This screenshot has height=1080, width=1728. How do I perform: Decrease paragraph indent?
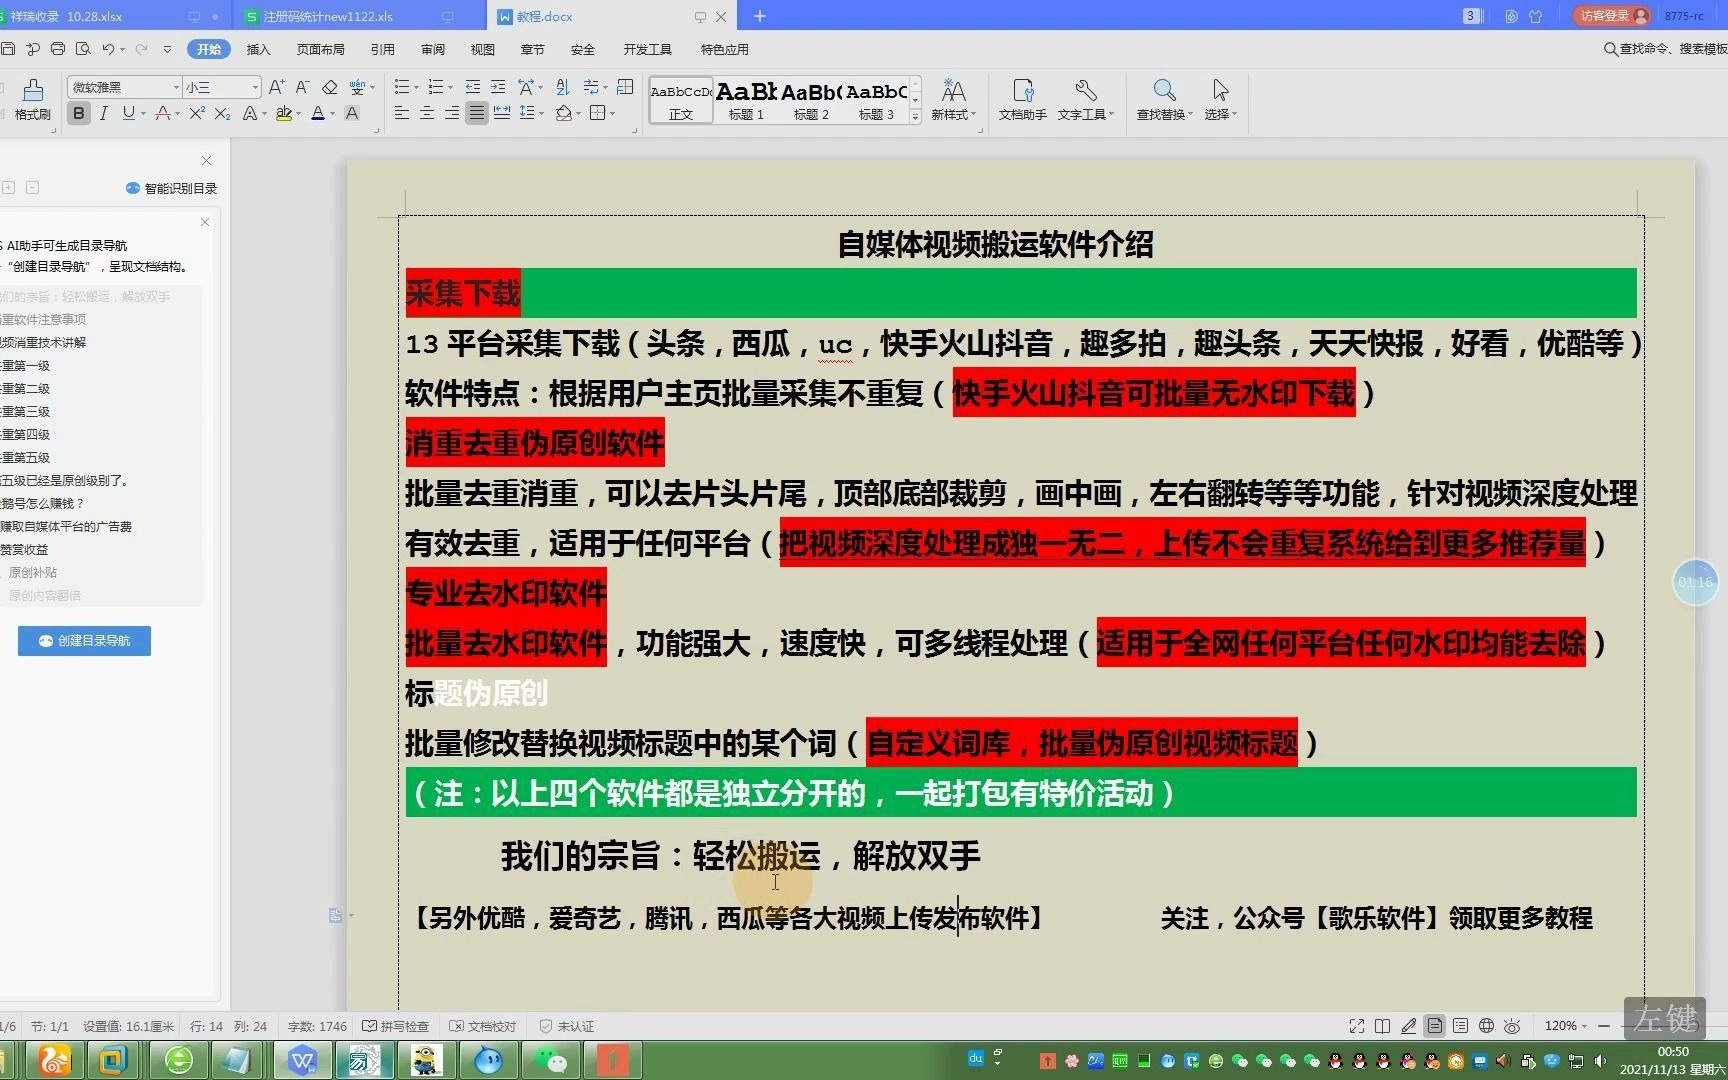[473, 87]
